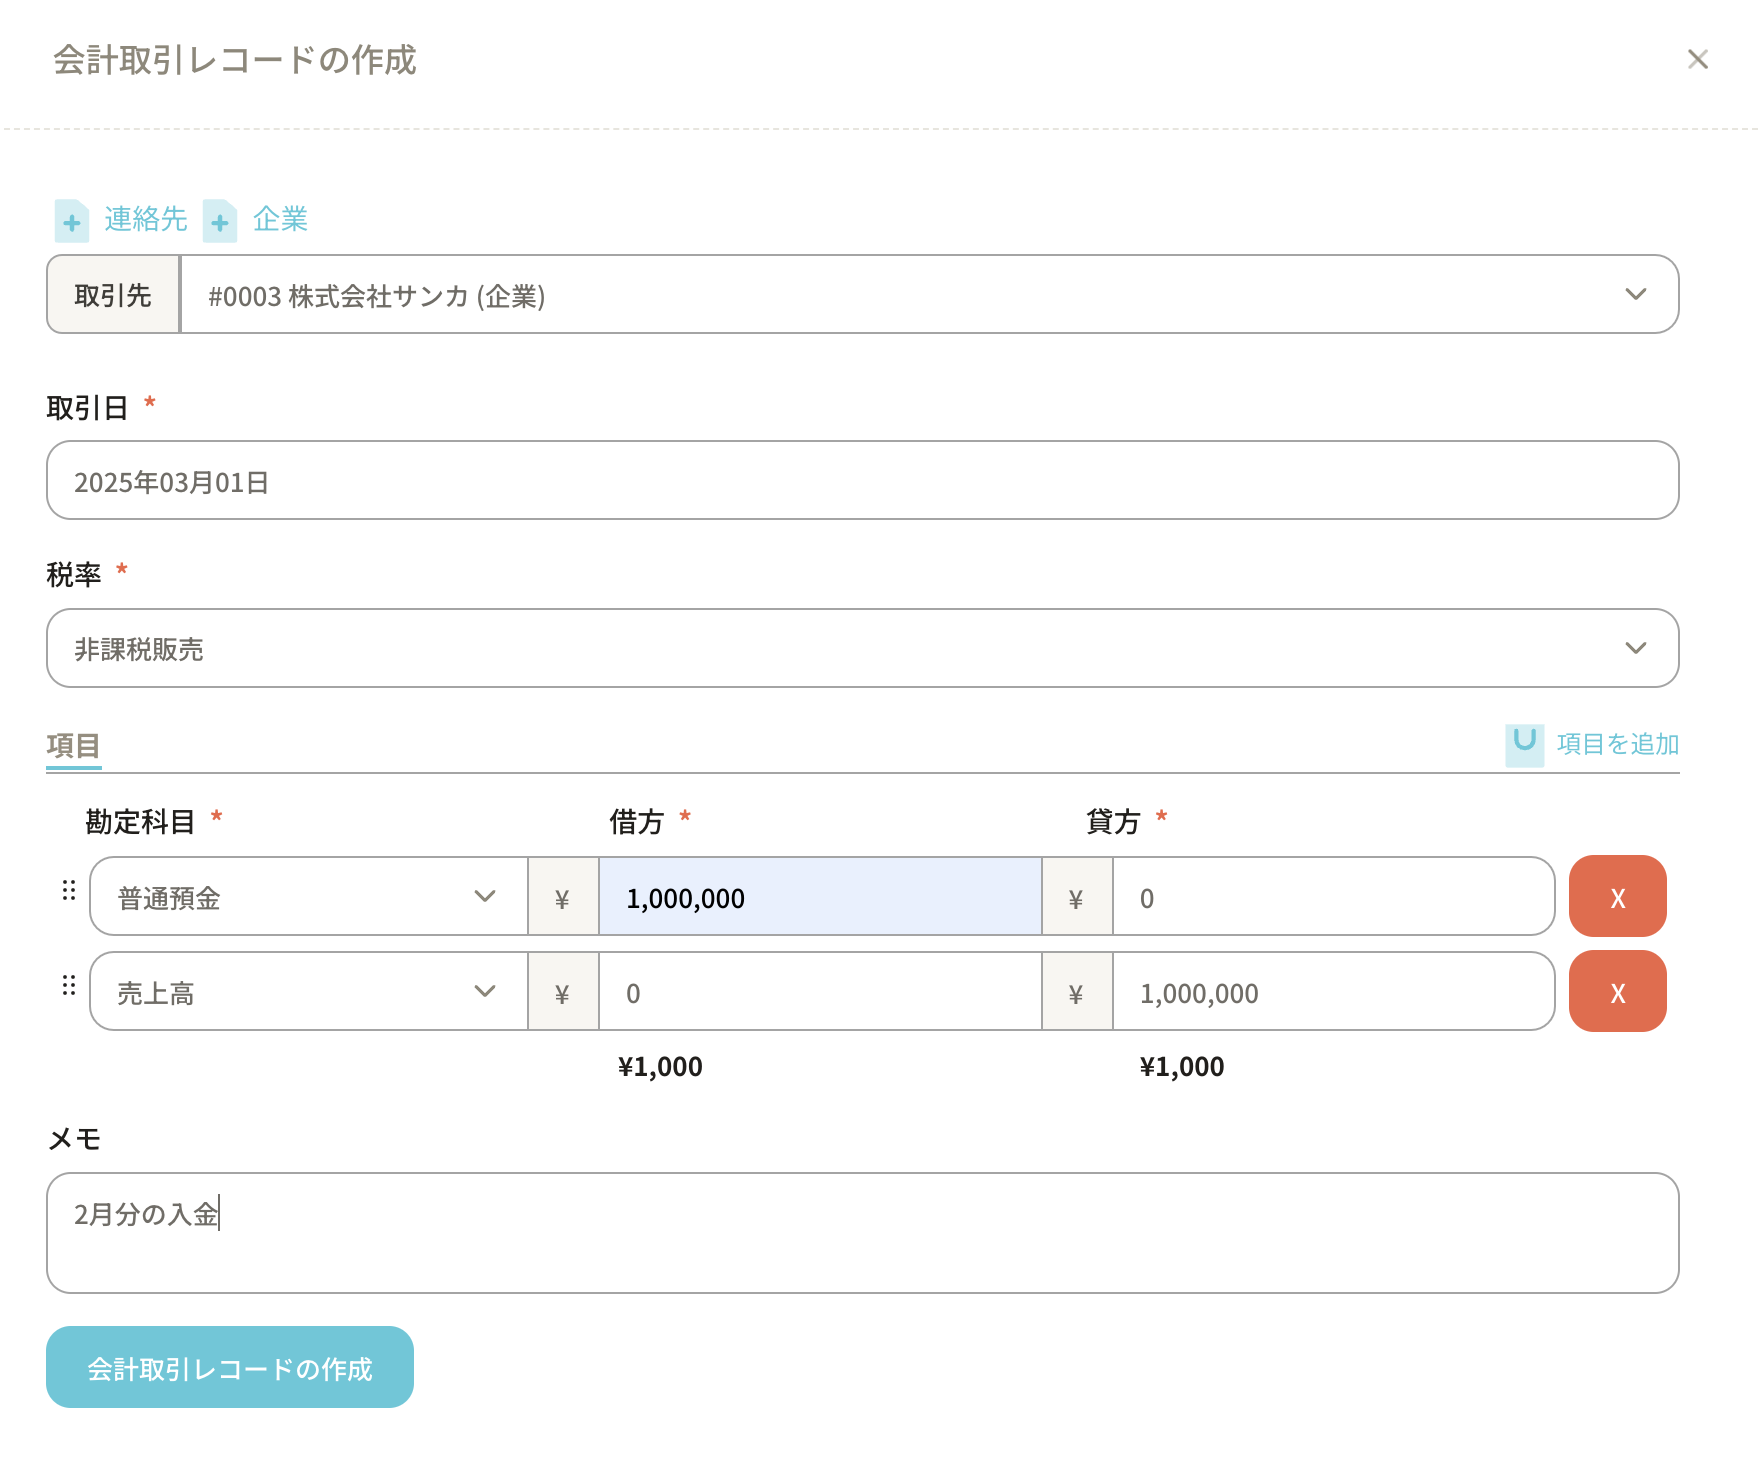This screenshot has height=1466, width=1758.
Task: Grab the drag handle of the 売上高 row
Action: point(69,986)
